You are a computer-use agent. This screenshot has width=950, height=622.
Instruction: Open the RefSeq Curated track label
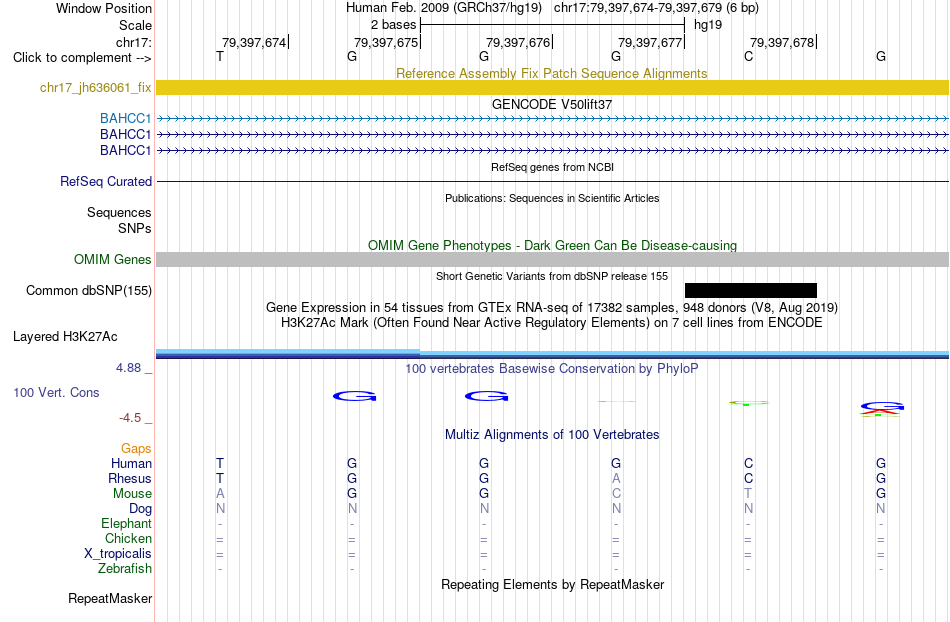pyautogui.click(x=106, y=182)
